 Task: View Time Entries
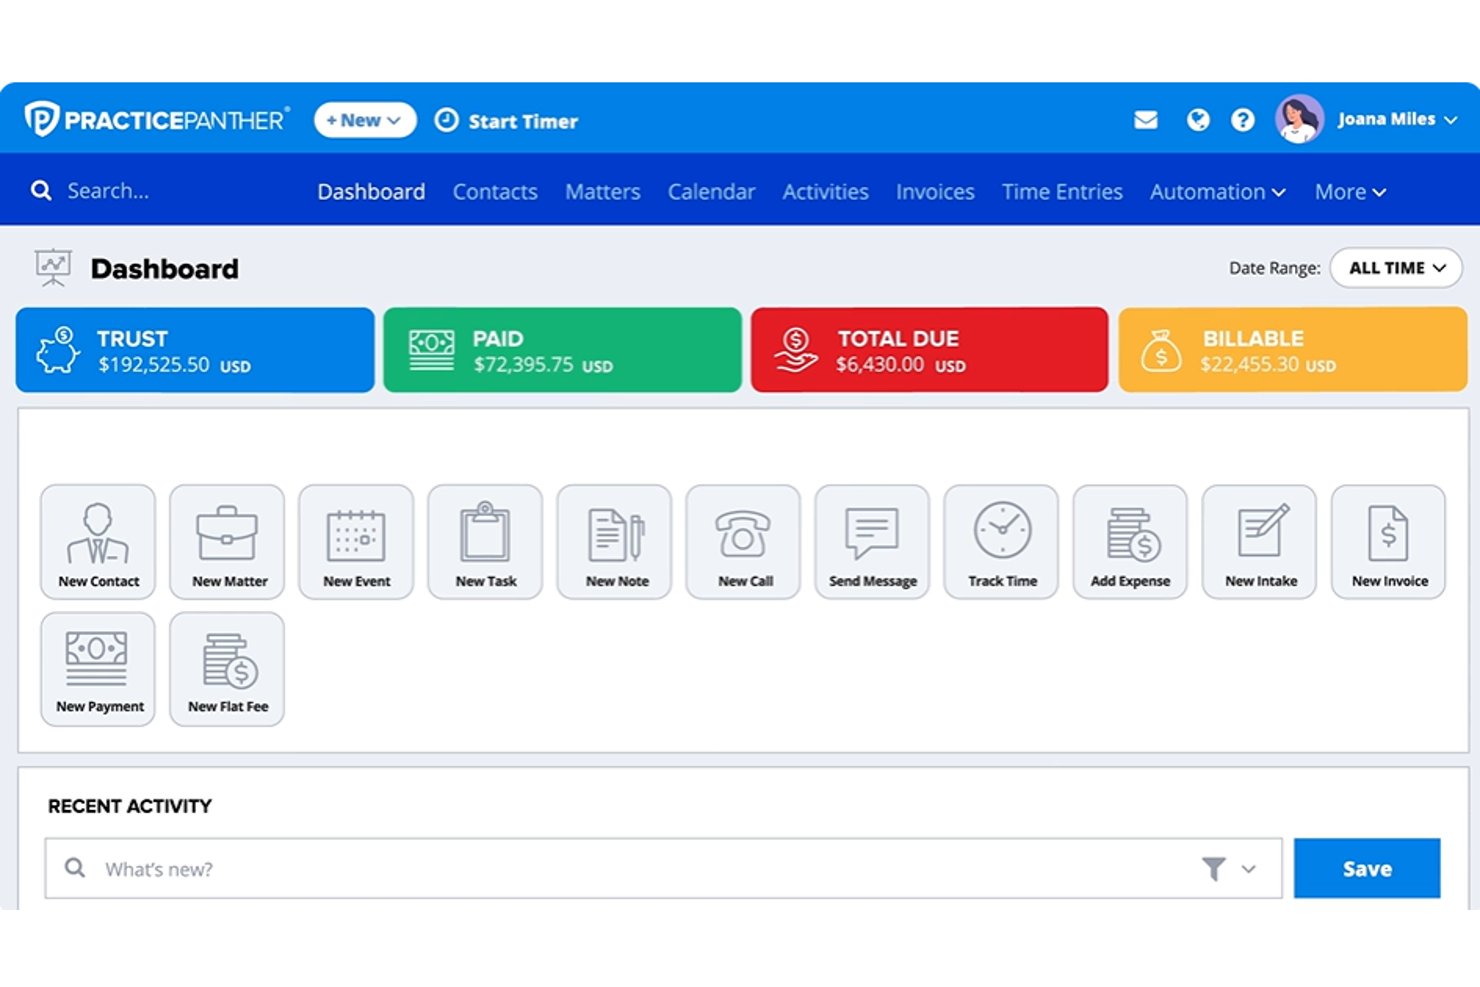tap(1062, 191)
